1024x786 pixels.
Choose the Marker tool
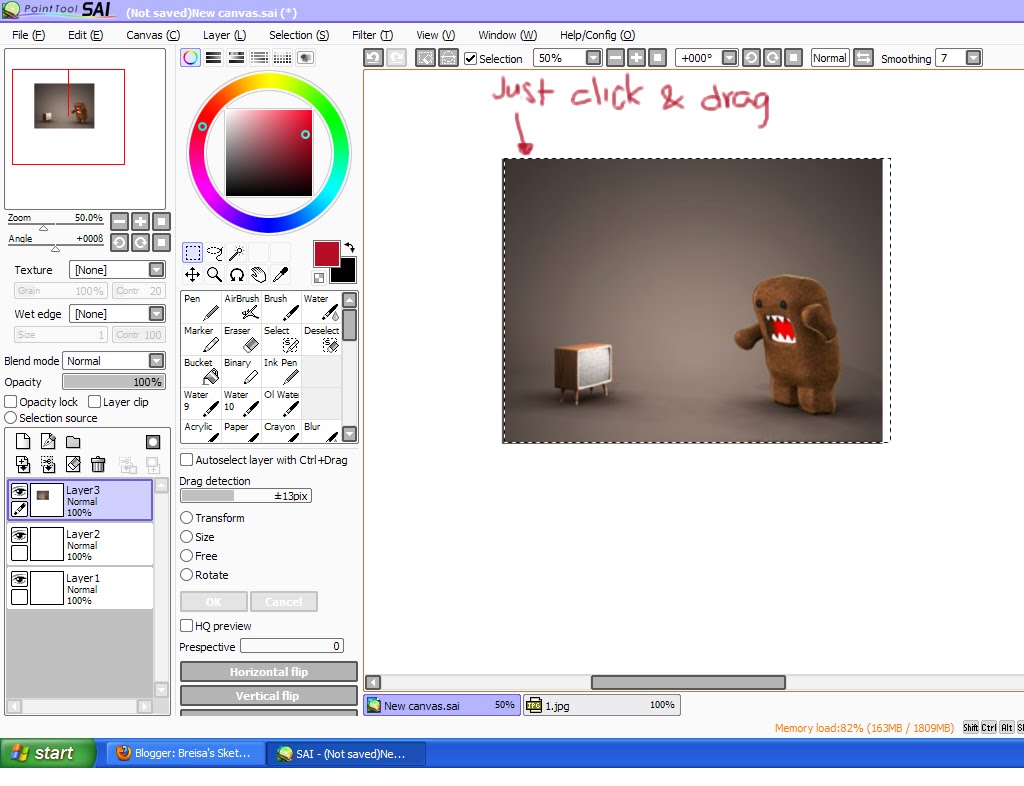click(x=201, y=339)
